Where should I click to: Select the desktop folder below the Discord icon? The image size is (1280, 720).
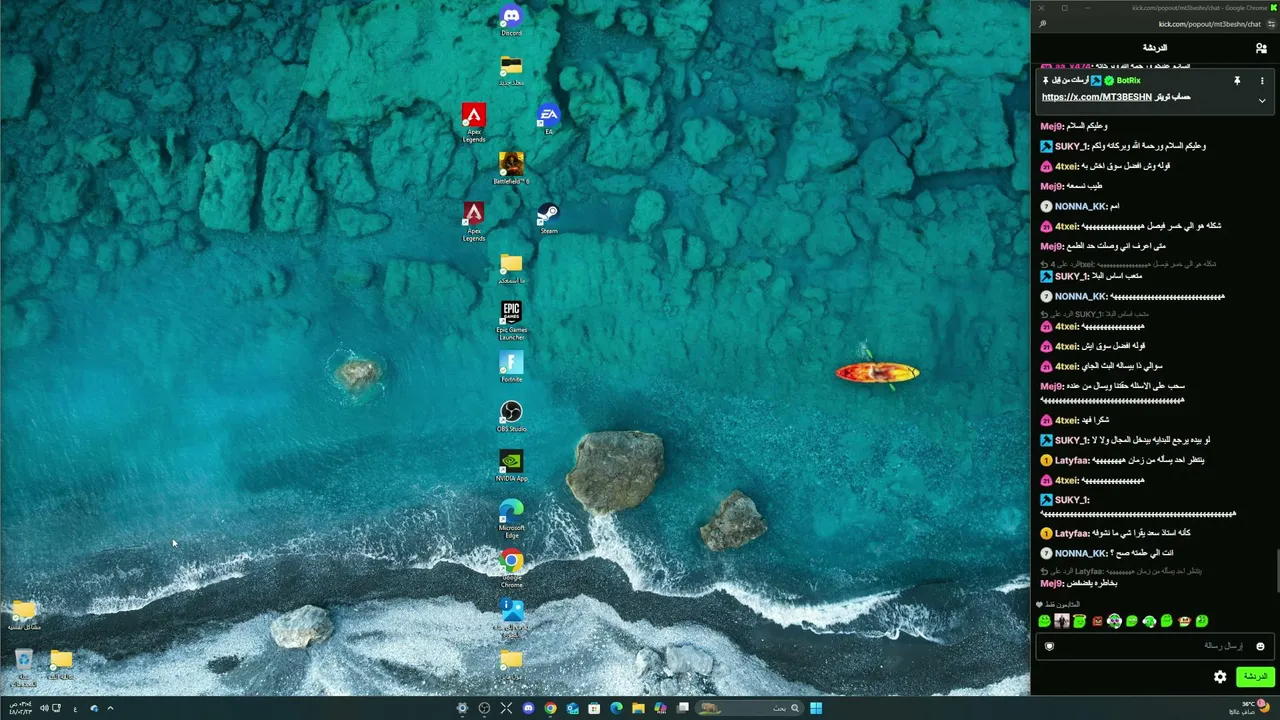(x=511, y=70)
